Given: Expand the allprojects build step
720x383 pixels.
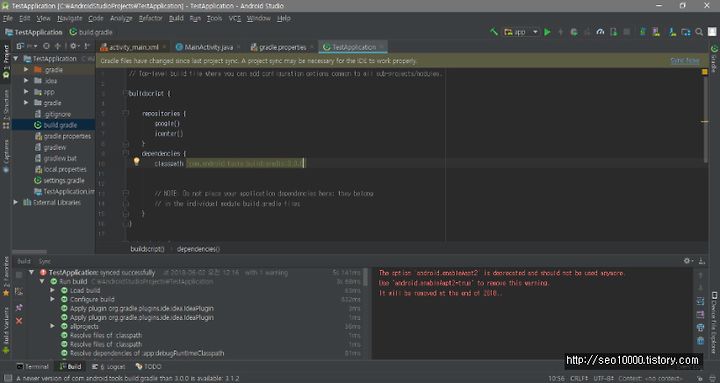Looking at the screenshot, I should pos(52,326).
